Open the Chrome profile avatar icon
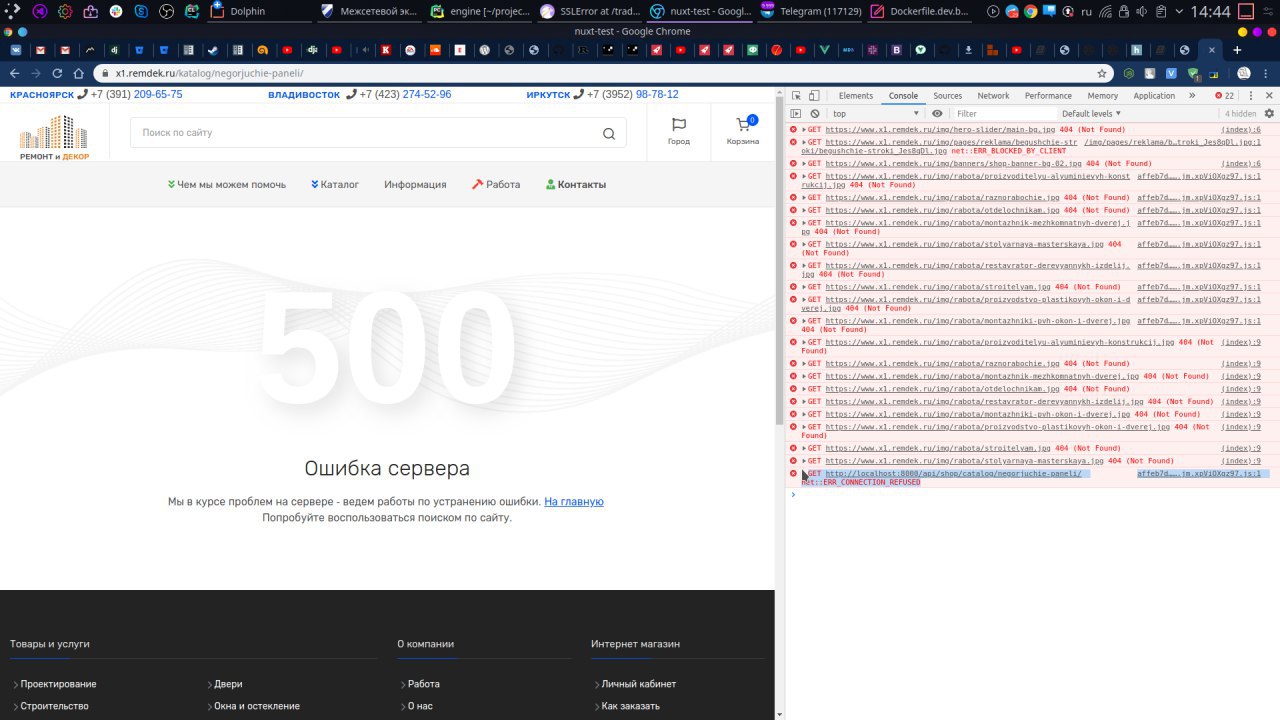The height and width of the screenshot is (720, 1280). (x=1243, y=73)
